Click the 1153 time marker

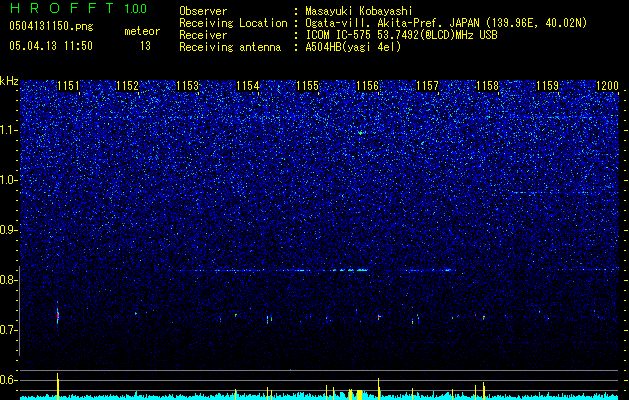pos(187,86)
